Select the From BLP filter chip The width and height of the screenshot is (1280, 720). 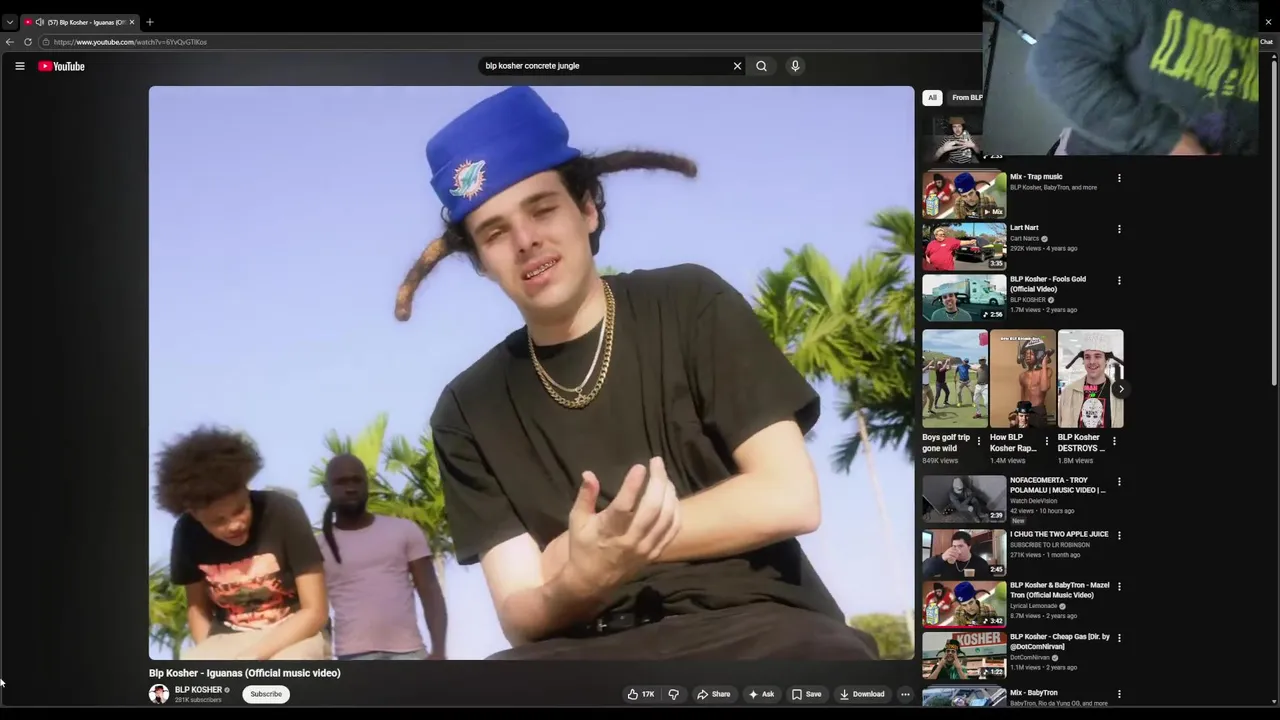[966, 97]
